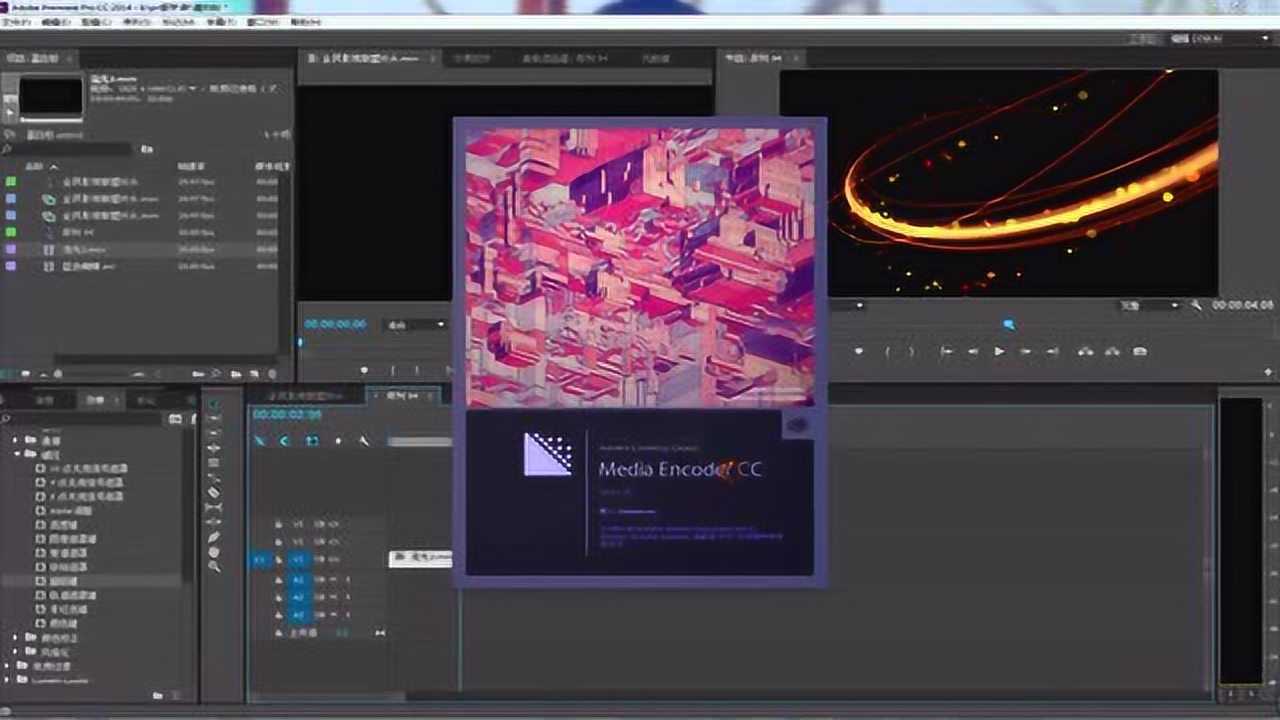Select the clip on timeline track V1
This screenshot has height=720, width=1280.
click(x=420, y=559)
